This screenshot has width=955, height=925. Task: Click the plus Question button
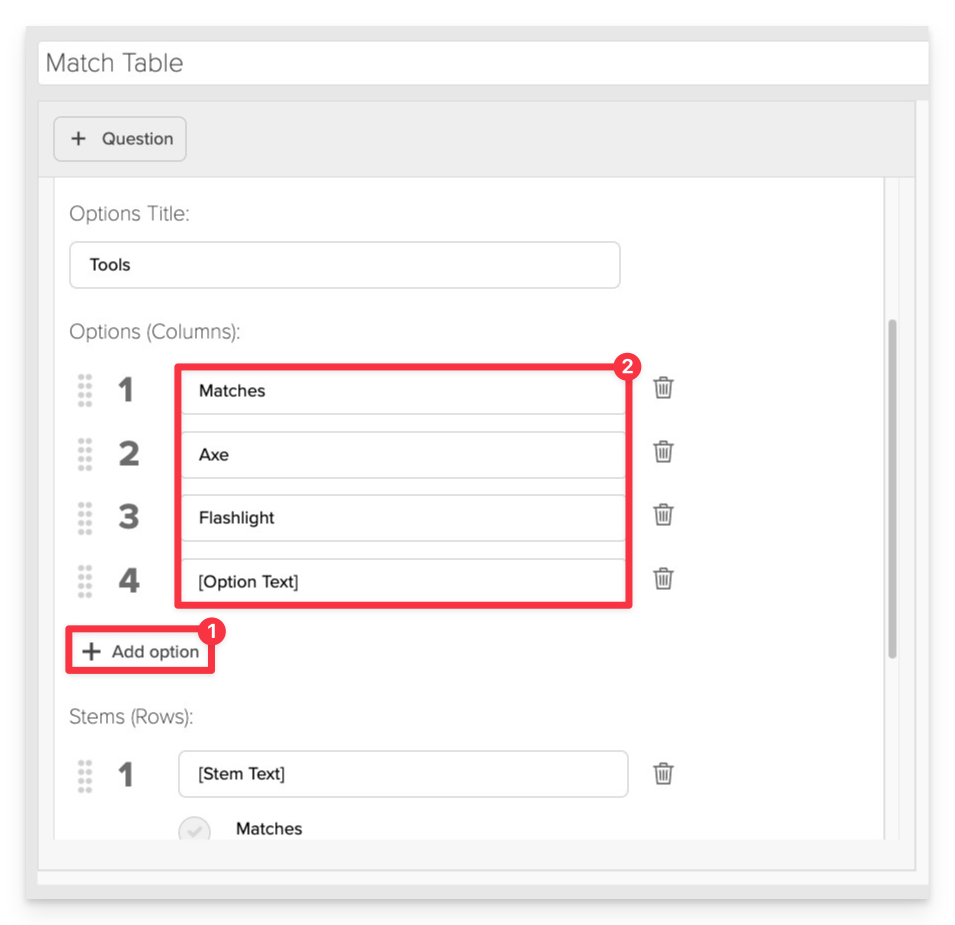pos(120,139)
